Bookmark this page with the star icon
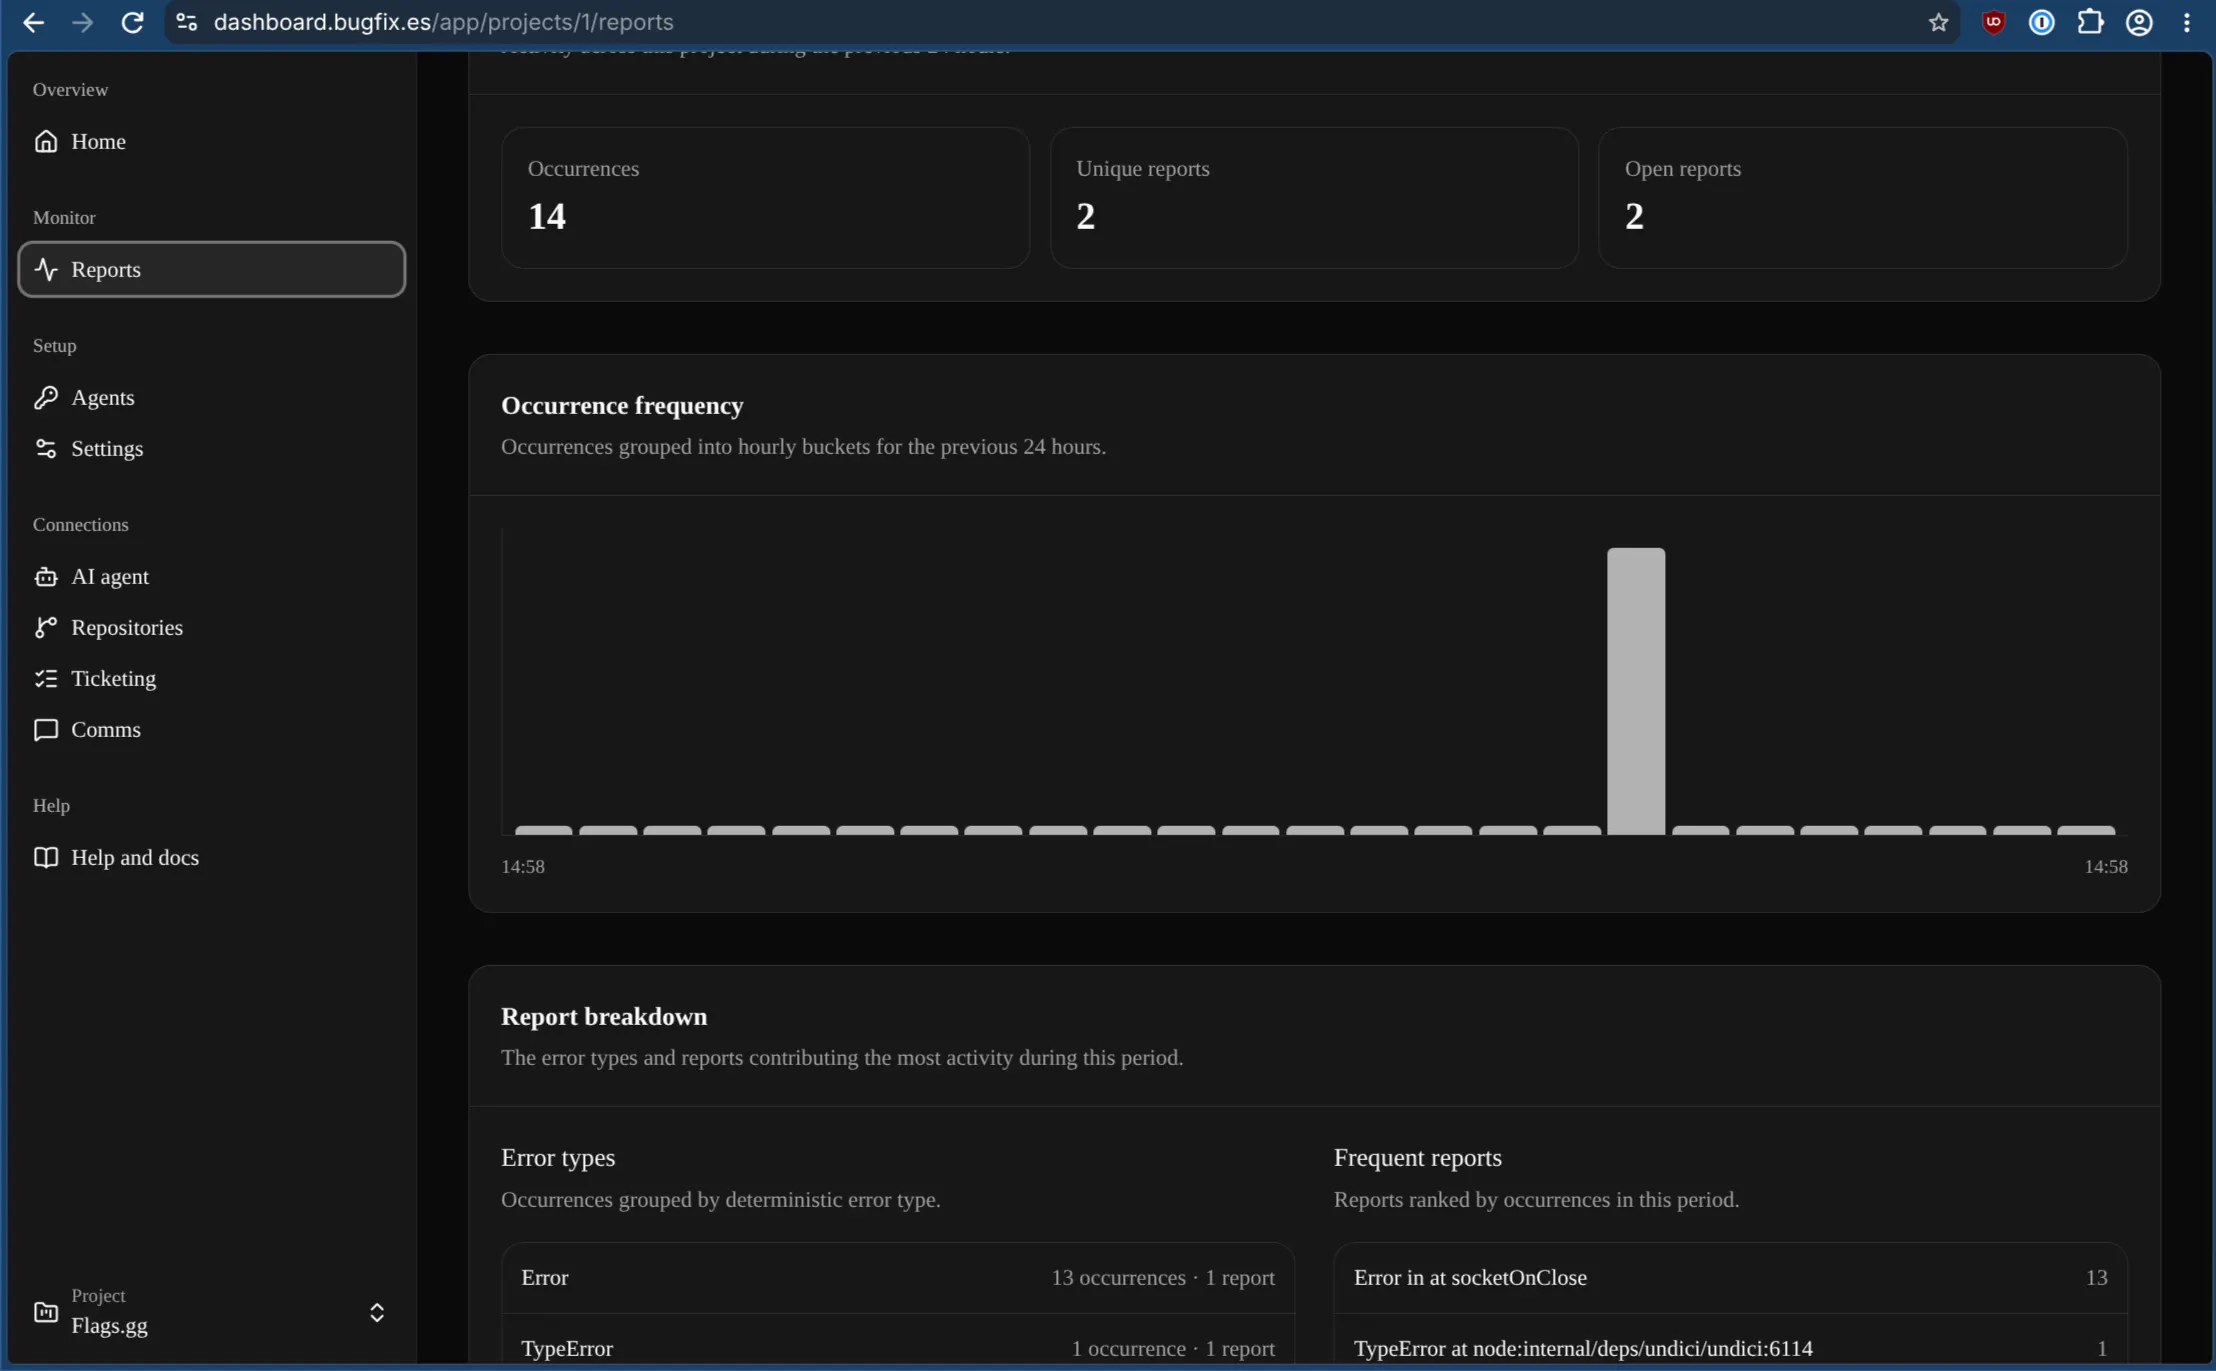Image resolution: width=2216 pixels, height=1371 pixels. (x=1938, y=22)
